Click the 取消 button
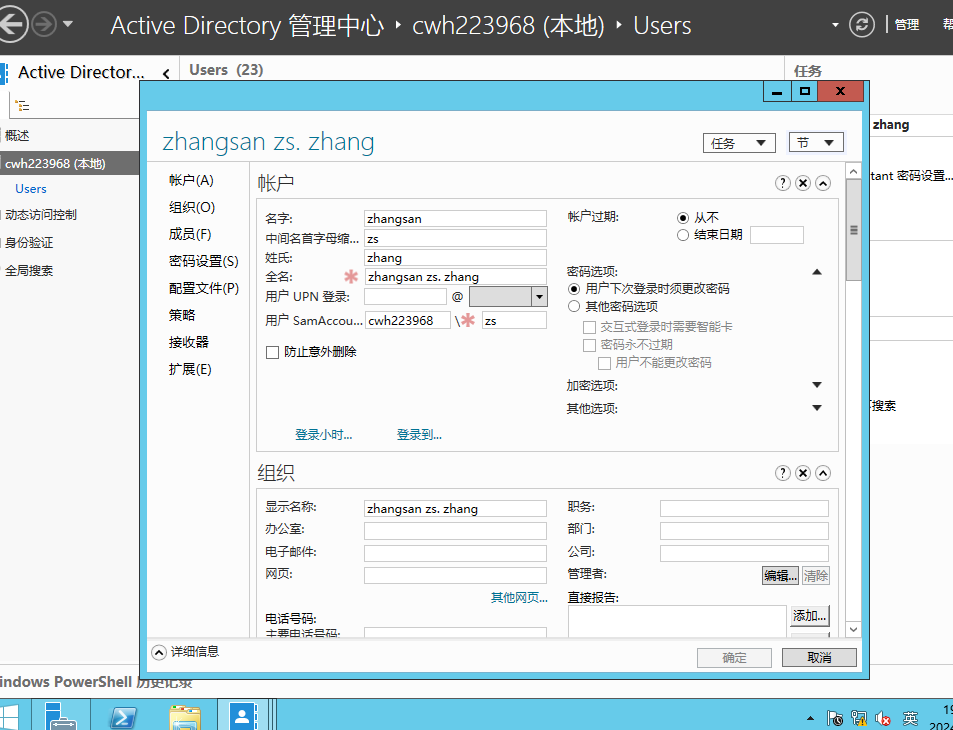Viewport: 953px width, 730px height. 819,658
